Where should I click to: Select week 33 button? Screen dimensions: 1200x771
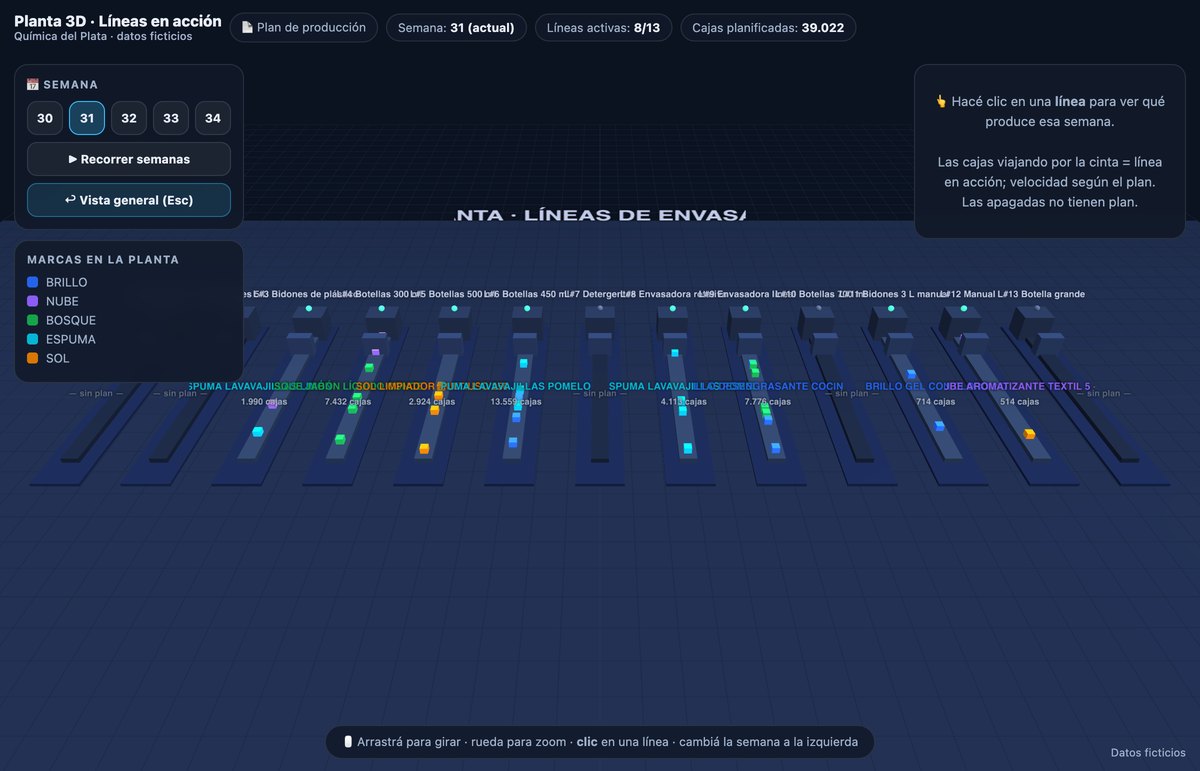click(x=171, y=118)
